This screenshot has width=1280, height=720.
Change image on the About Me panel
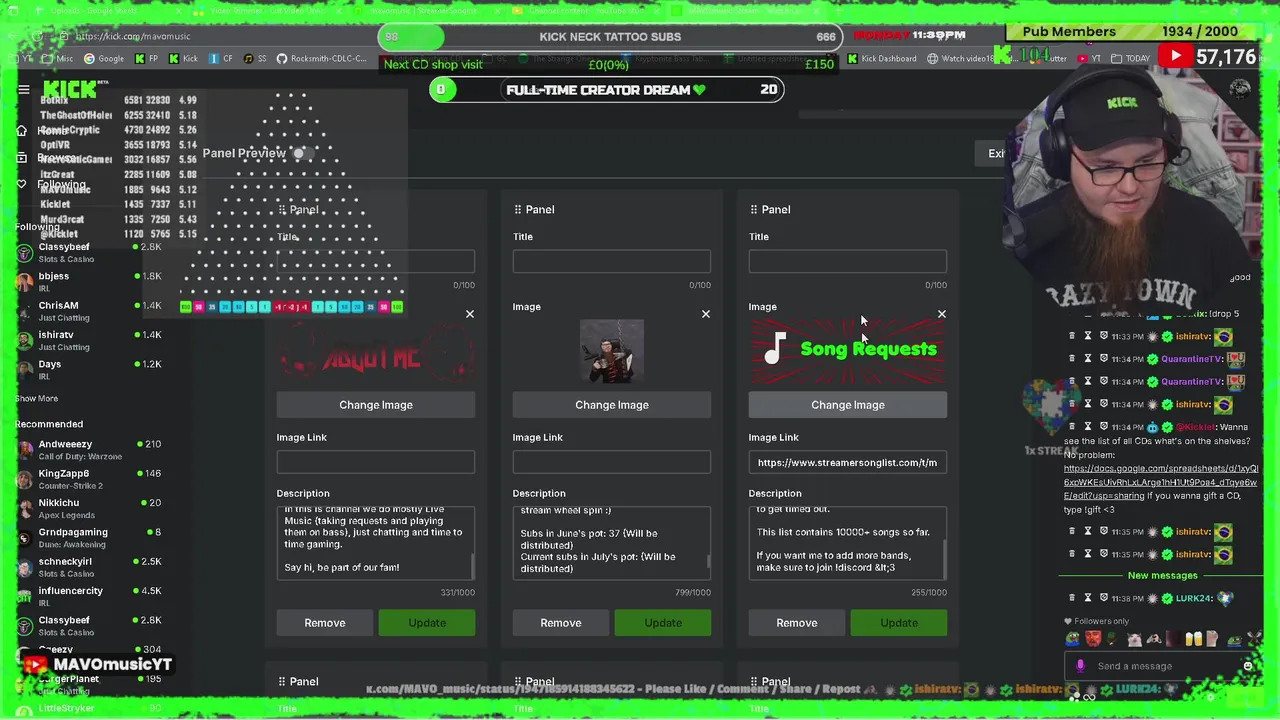[376, 405]
